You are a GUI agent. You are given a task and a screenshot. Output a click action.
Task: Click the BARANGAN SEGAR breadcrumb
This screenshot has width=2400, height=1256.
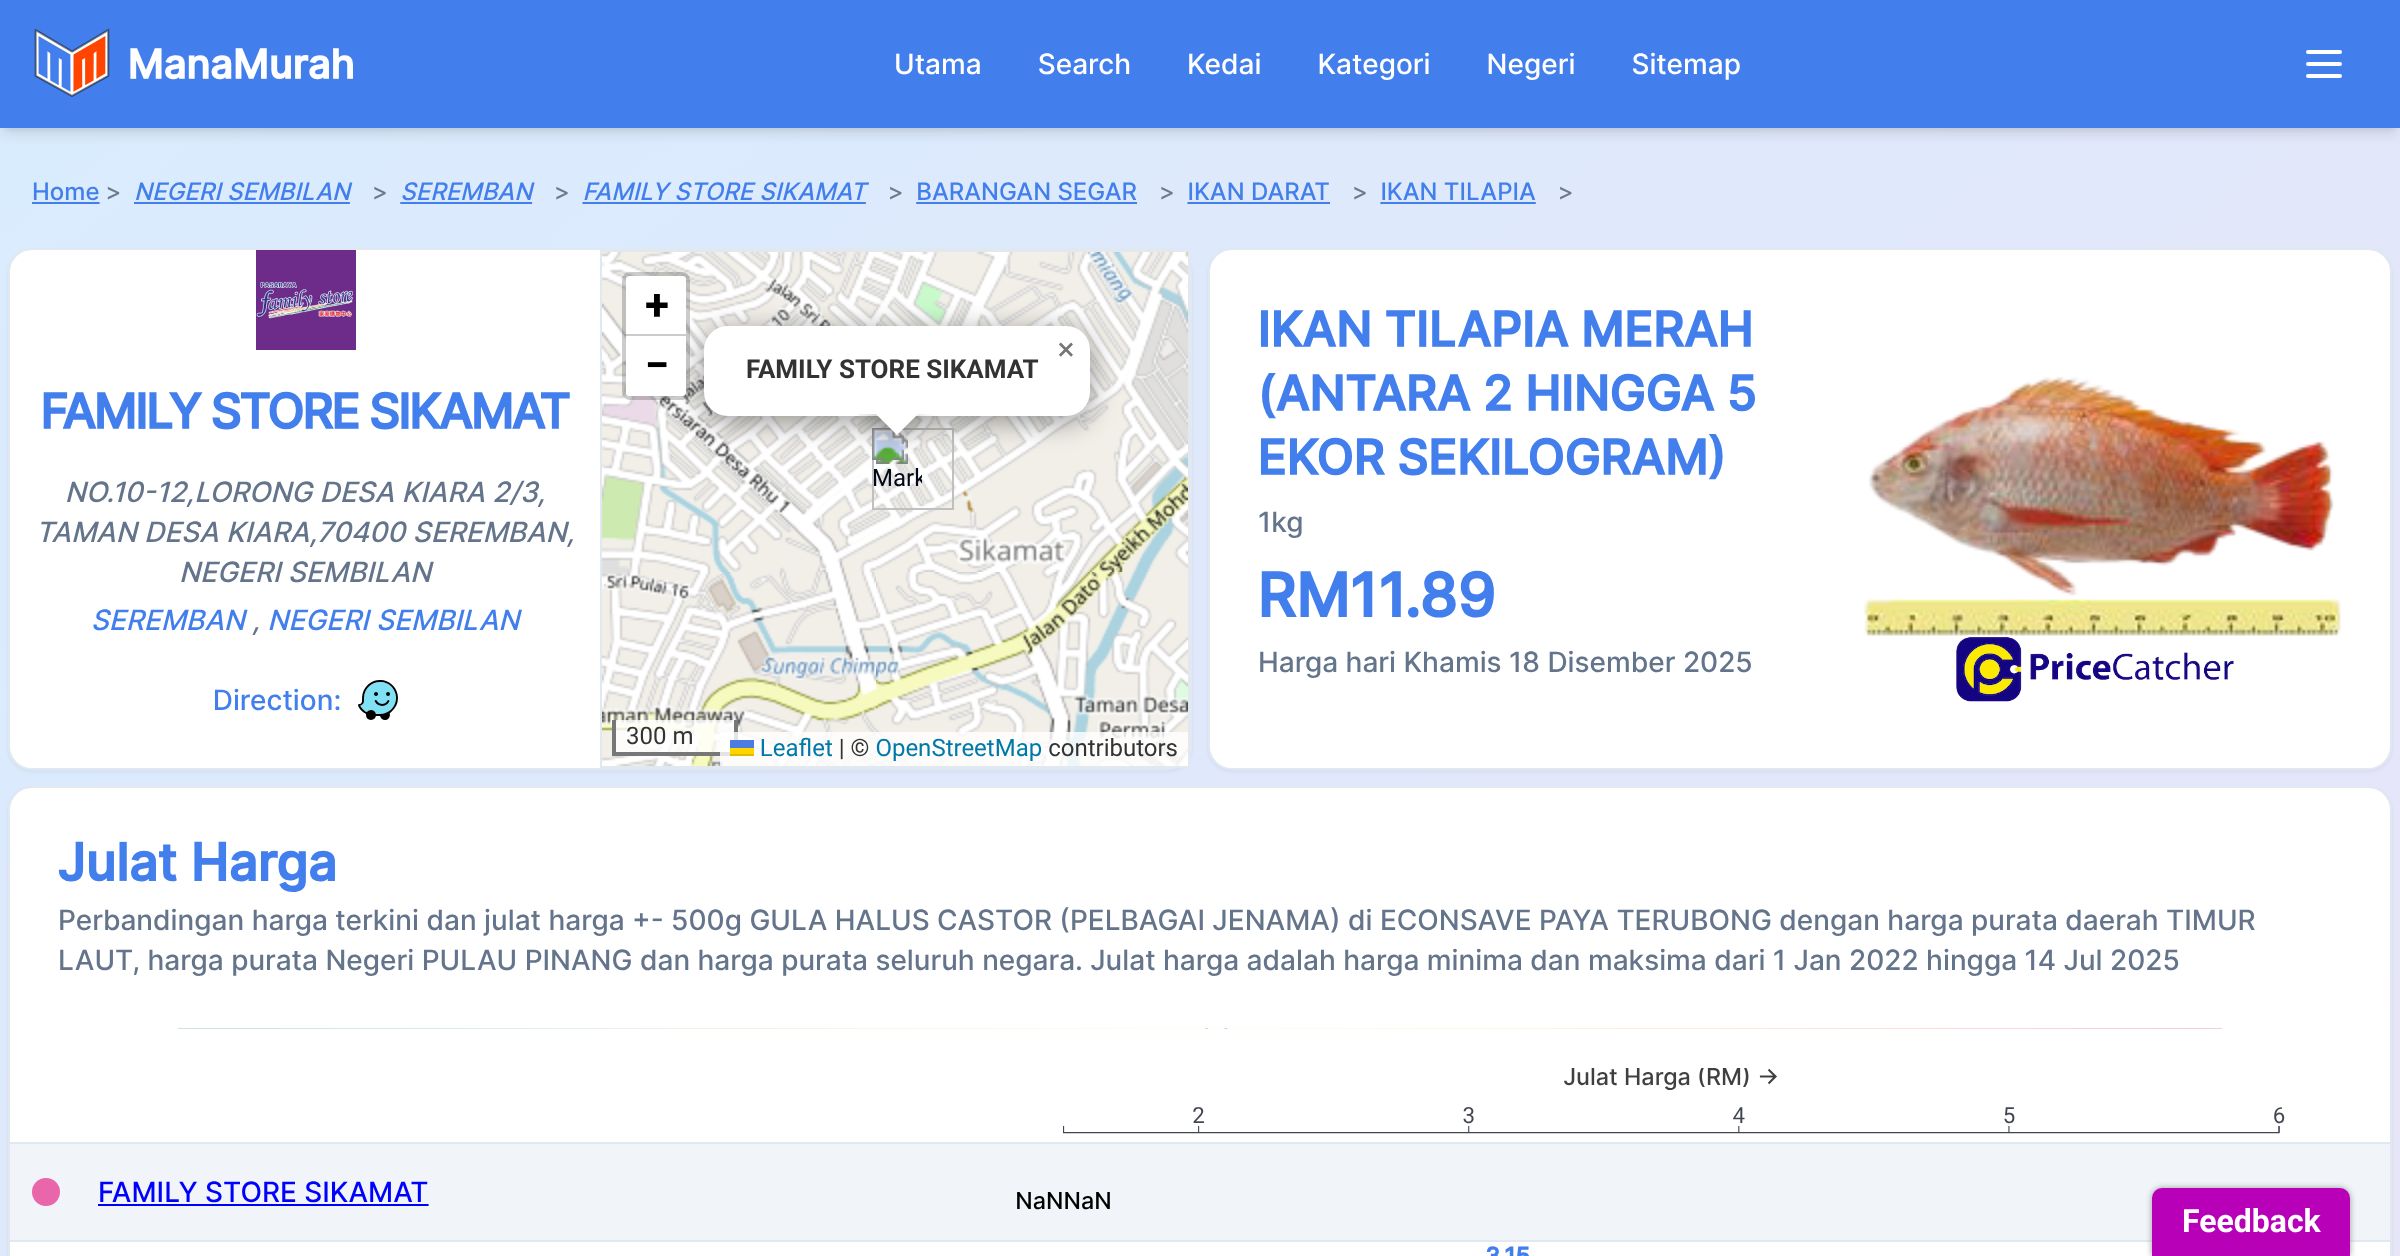[1026, 191]
